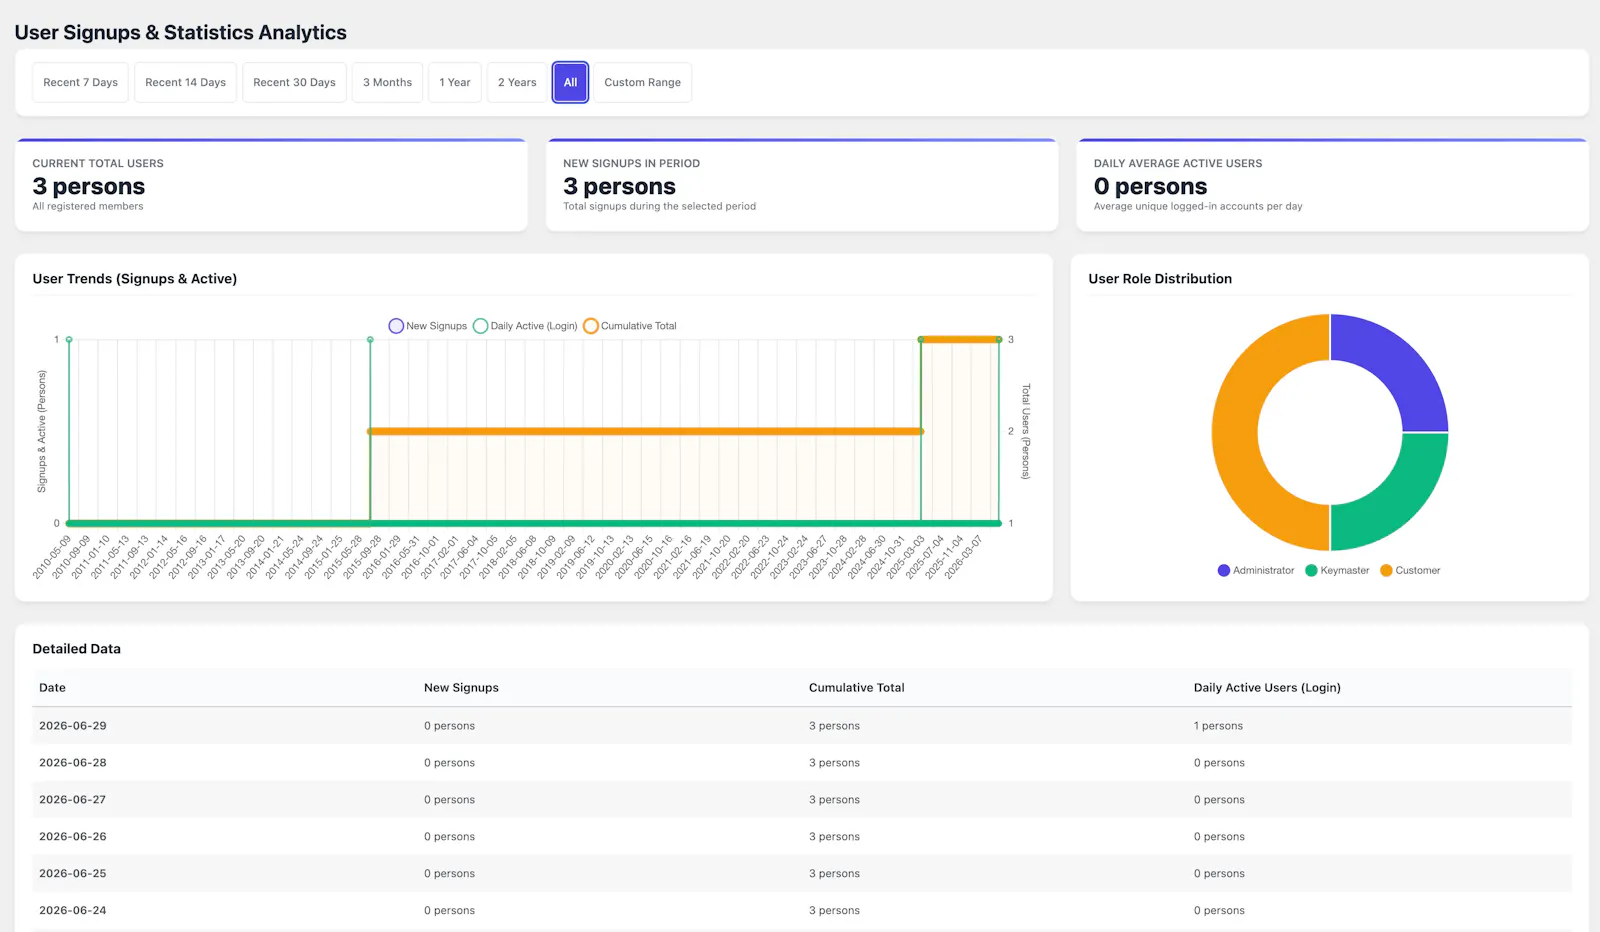Image resolution: width=1600 pixels, height=932 pixels.
Task: Click the Total Users (Persons) axis label
Action: 1025,432
